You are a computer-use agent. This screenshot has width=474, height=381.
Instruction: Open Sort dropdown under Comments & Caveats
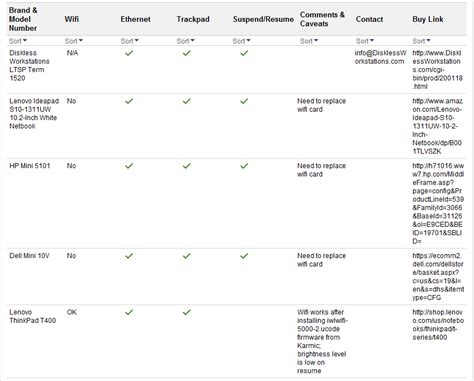pyautogui.click(x=309, y=41)
